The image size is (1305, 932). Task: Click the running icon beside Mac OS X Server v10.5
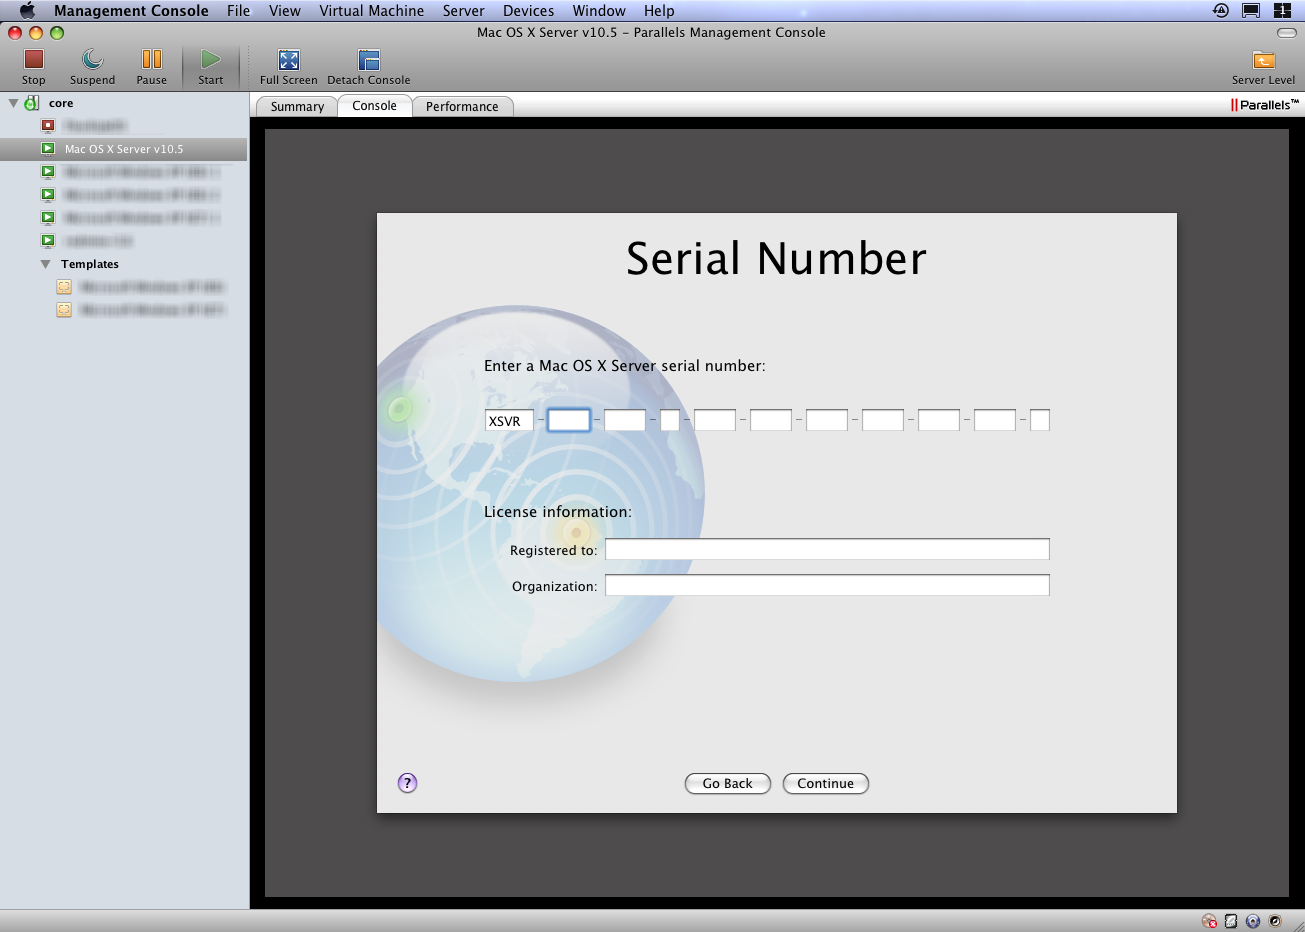point(48,149)
